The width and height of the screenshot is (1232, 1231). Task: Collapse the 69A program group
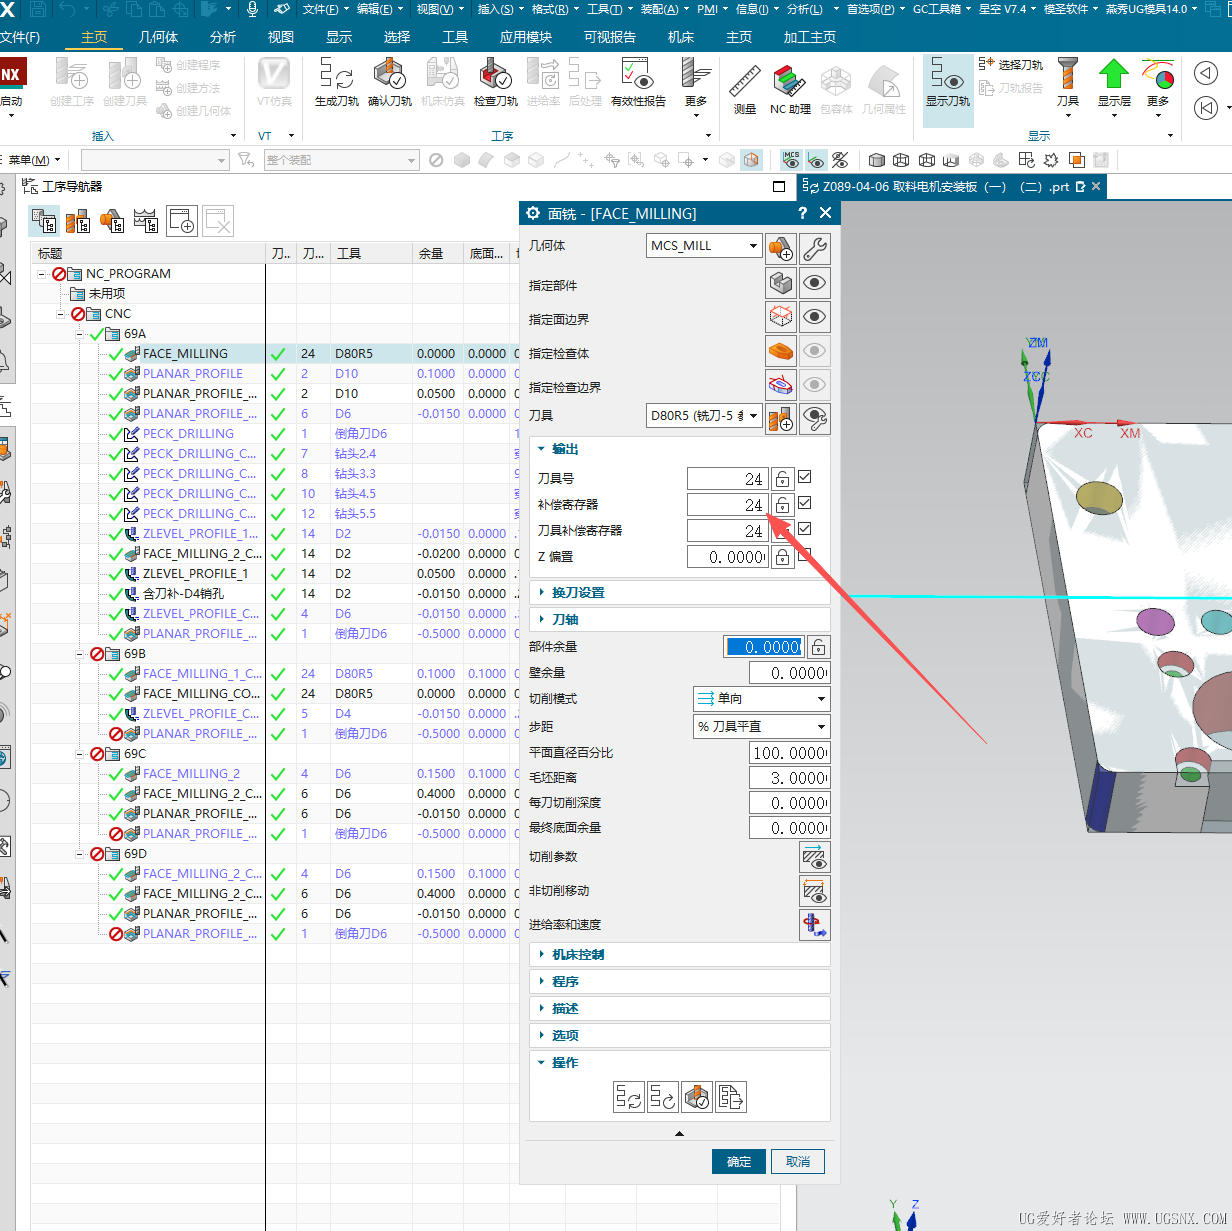(x=81, y=334)
